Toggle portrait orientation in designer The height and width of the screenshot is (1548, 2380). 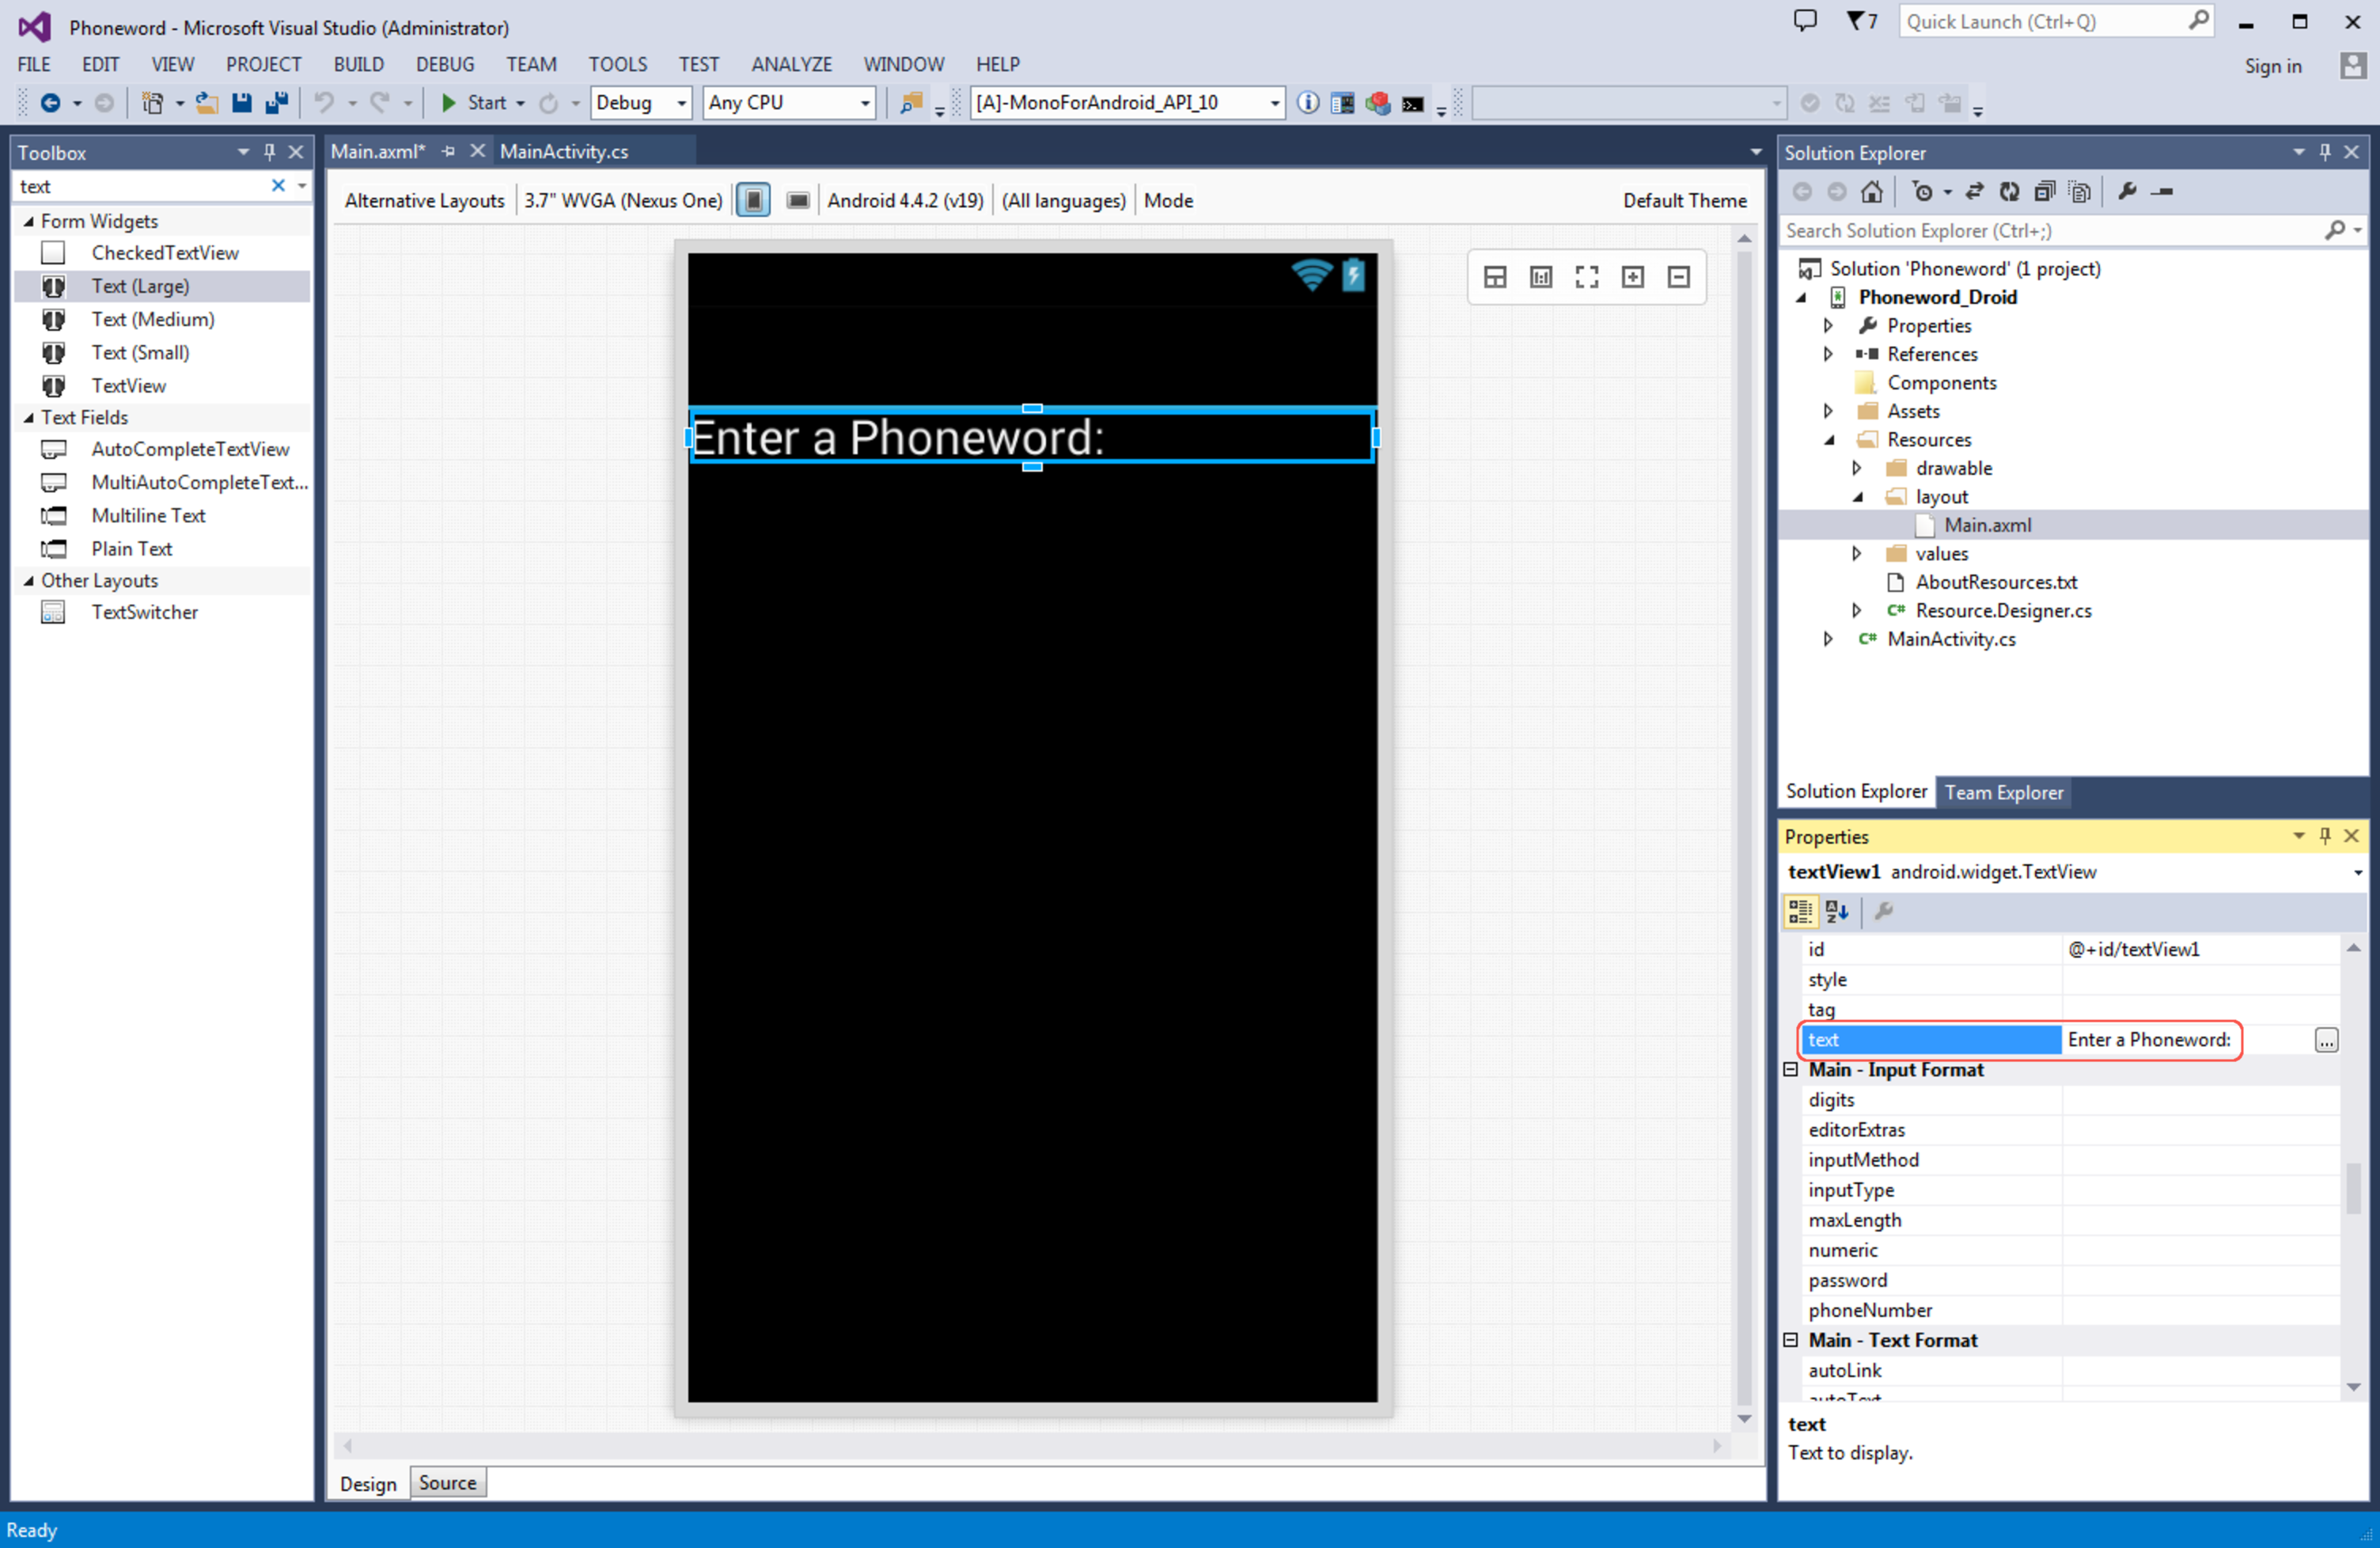click(x=754, y=200)
